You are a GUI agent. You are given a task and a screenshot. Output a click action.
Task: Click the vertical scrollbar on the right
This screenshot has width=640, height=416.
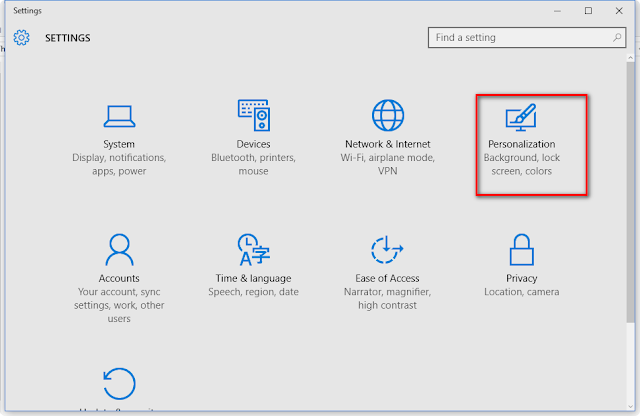tap(631, 200)
